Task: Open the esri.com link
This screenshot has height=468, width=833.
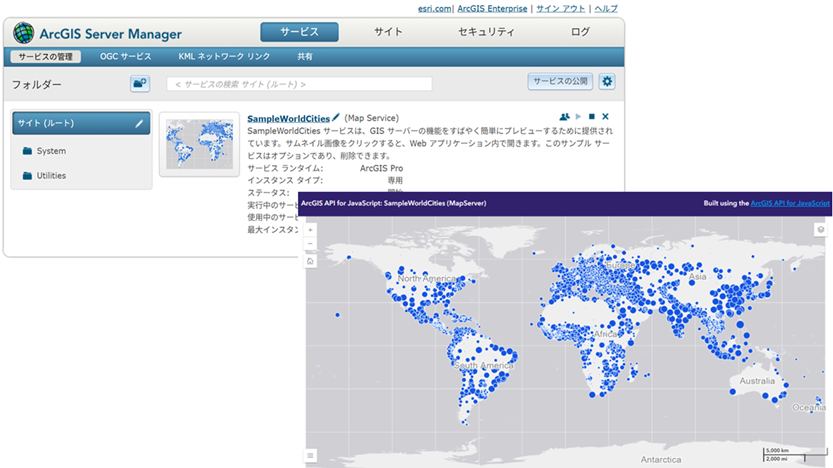Action: 434,8
